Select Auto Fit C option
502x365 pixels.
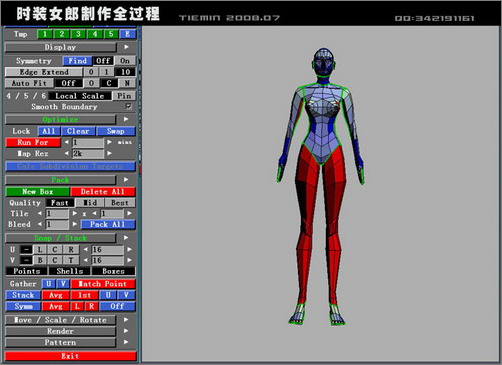(109, 83)
